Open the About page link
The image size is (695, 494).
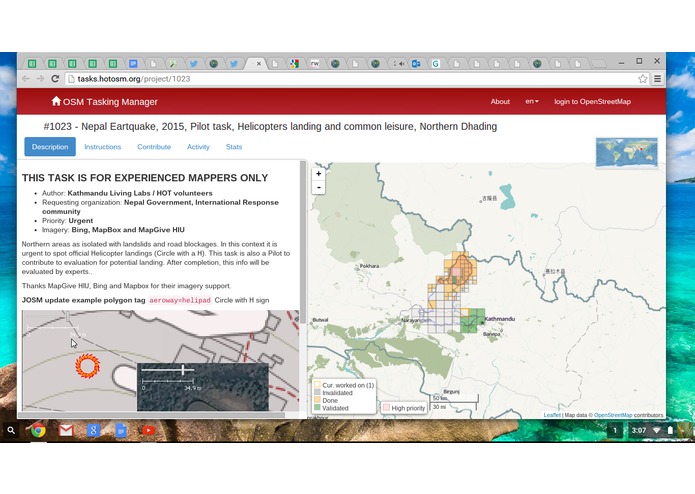pyautogui.click(x=500, y=101)
